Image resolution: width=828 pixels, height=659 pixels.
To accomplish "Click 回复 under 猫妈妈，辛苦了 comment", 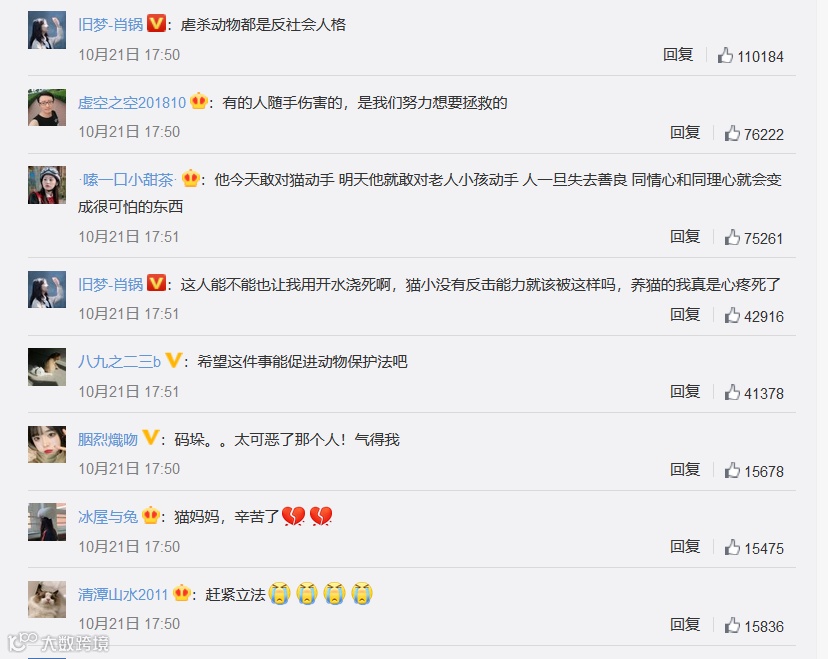I will [x=685, y=546].
